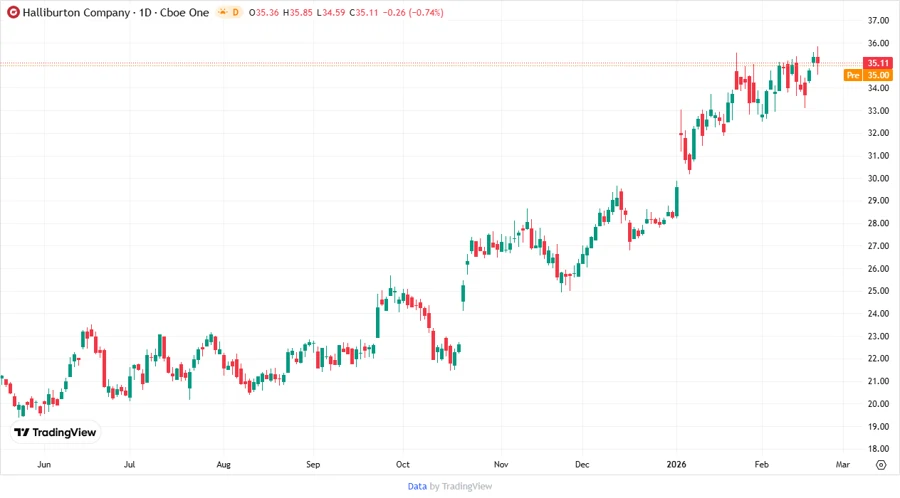Click the 23.00 price axis label
The image size is (900, 498).
pos(878,336)
